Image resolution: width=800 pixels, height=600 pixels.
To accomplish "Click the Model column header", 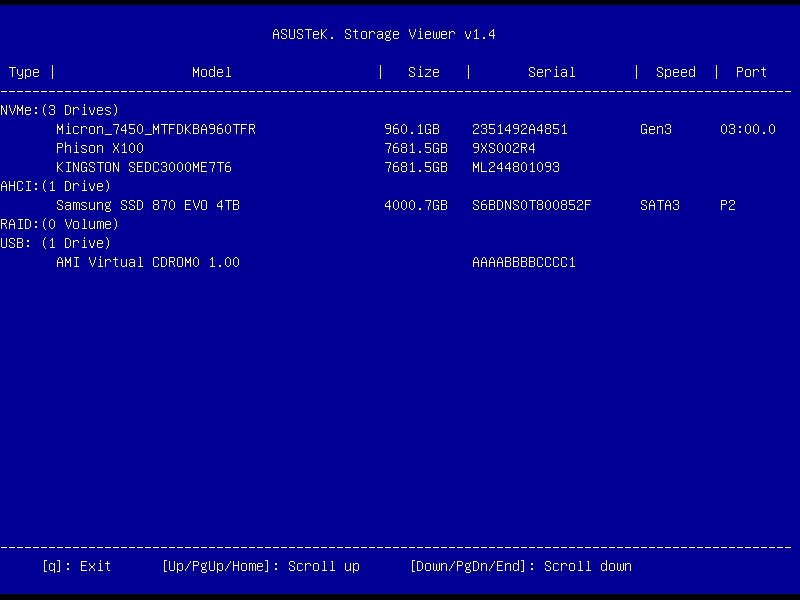I will [x=212, y=72].
